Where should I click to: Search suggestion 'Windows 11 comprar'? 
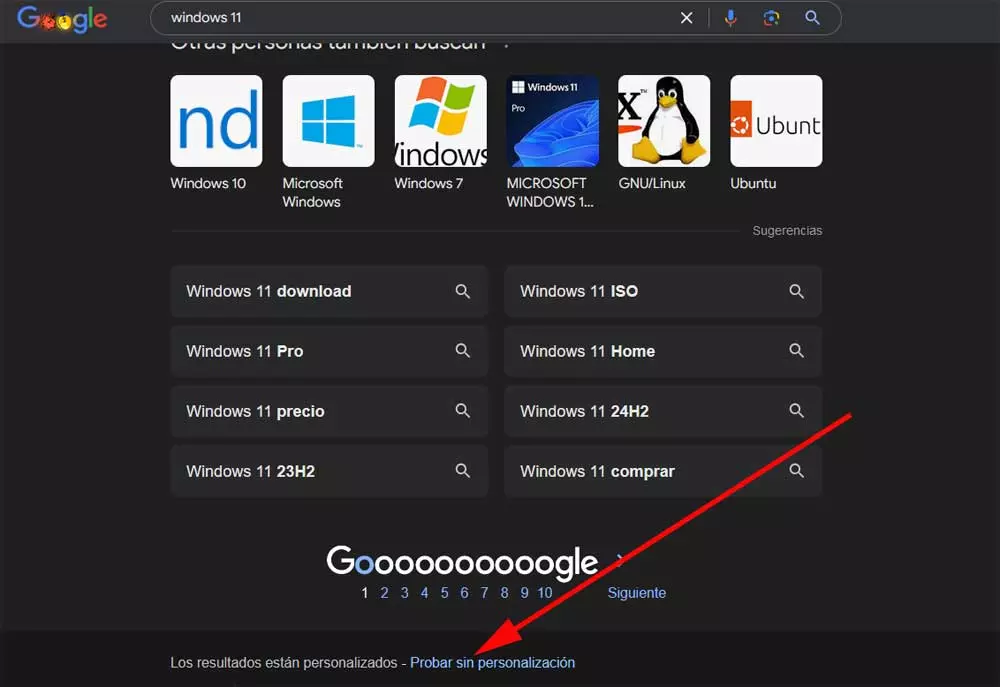point(663,471)
